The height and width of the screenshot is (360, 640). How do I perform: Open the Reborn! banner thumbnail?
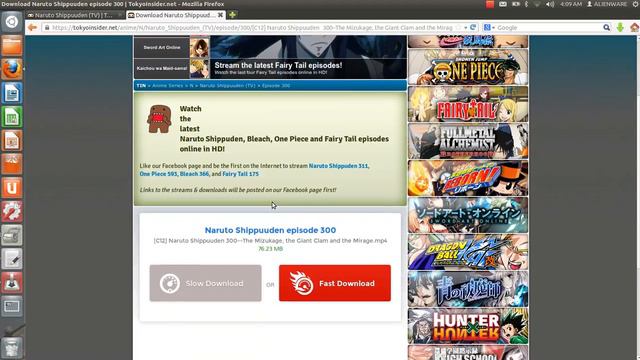click(468, 178)
